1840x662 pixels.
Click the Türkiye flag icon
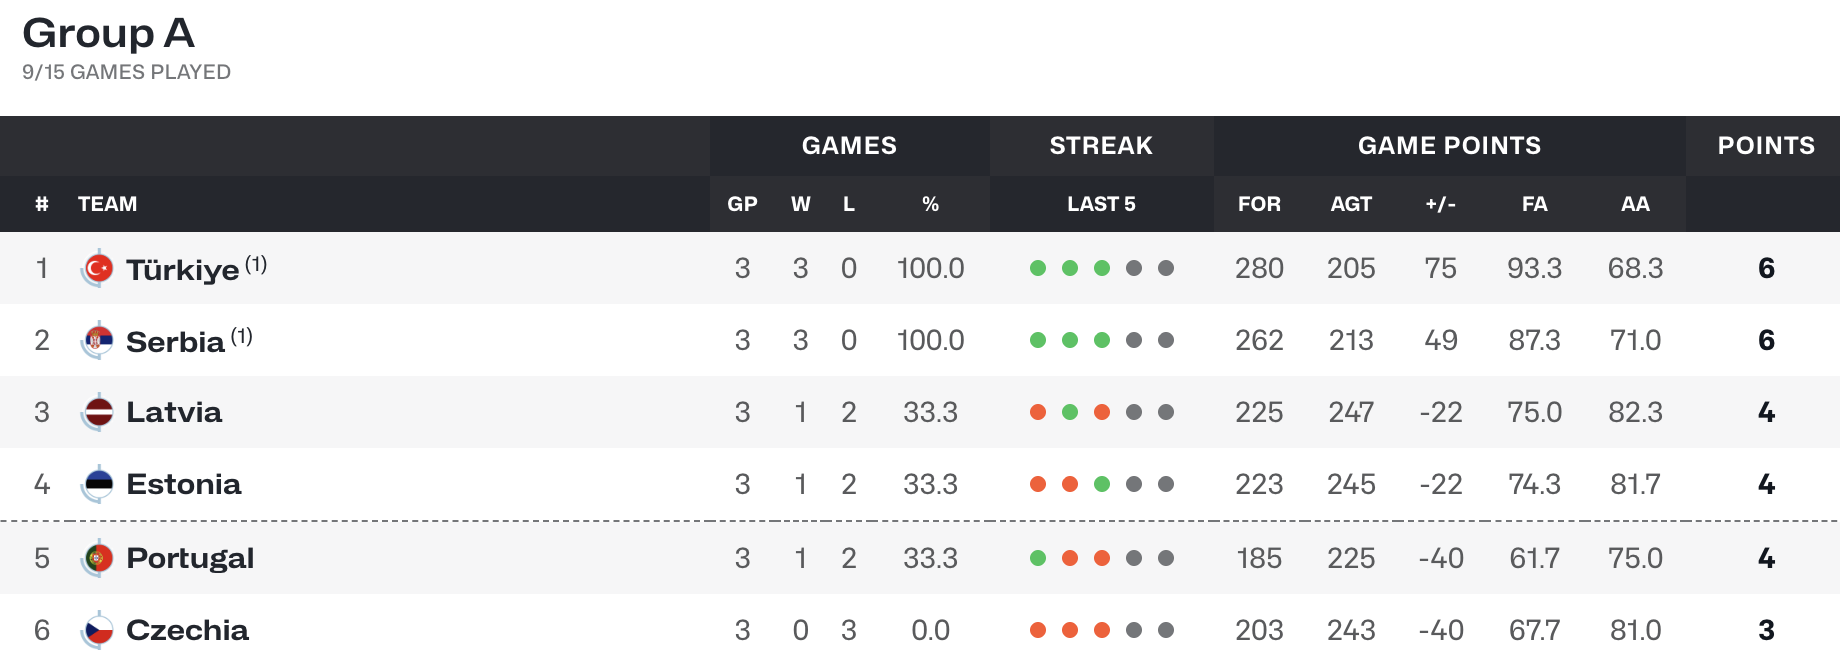click(97, 268)
